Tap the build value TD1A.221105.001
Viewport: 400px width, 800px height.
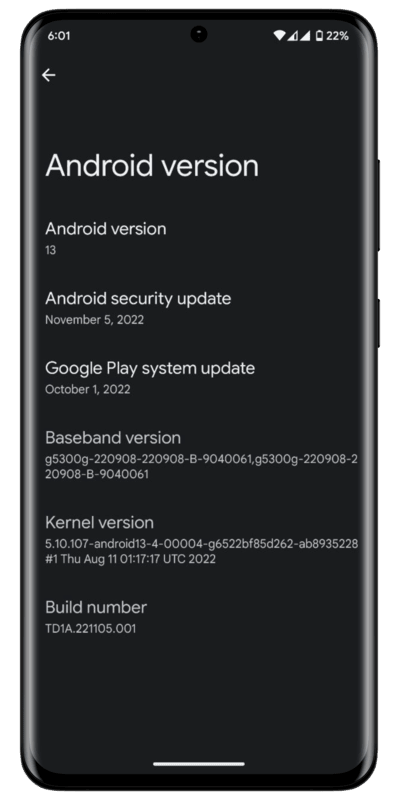tap(91, 629)
